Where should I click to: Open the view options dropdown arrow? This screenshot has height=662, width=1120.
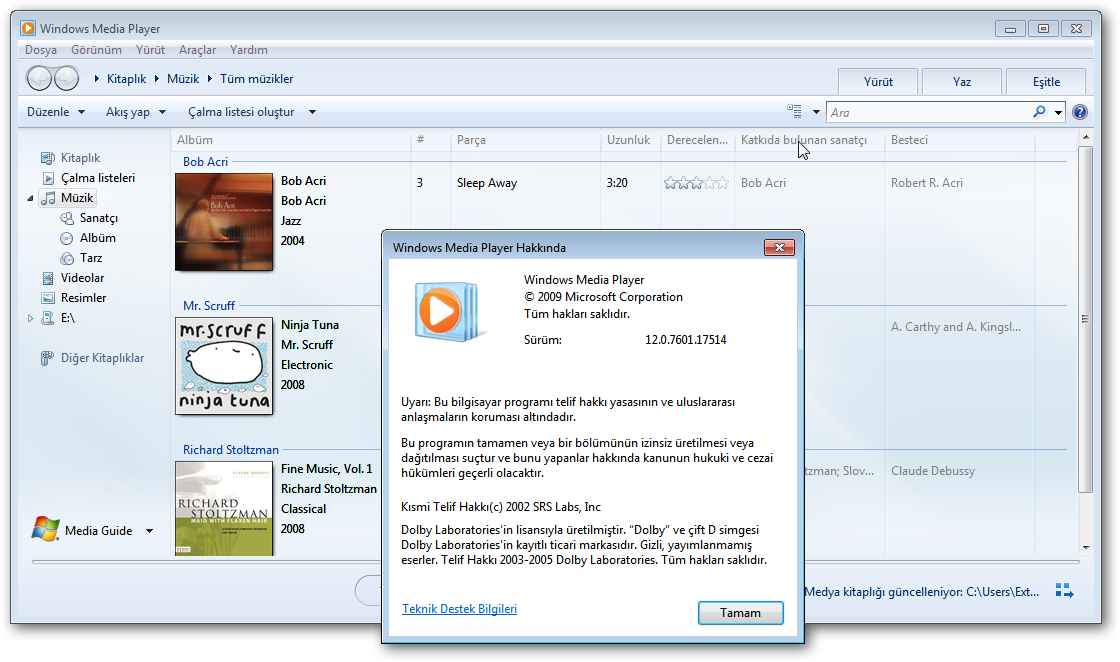(816, 112)
